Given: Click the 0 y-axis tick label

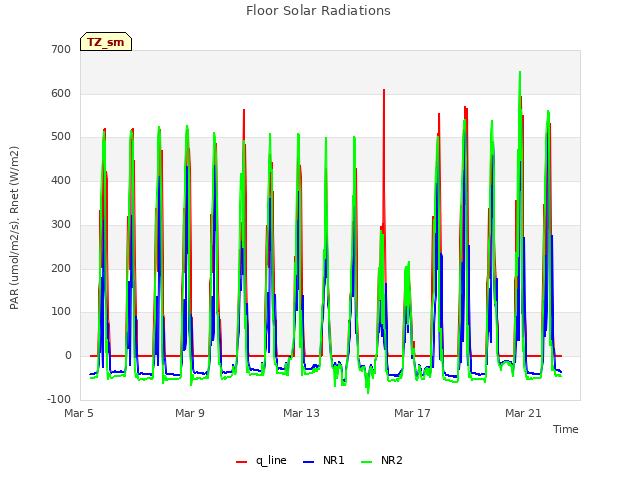Looking at the screenshot, I should point(68,356).
